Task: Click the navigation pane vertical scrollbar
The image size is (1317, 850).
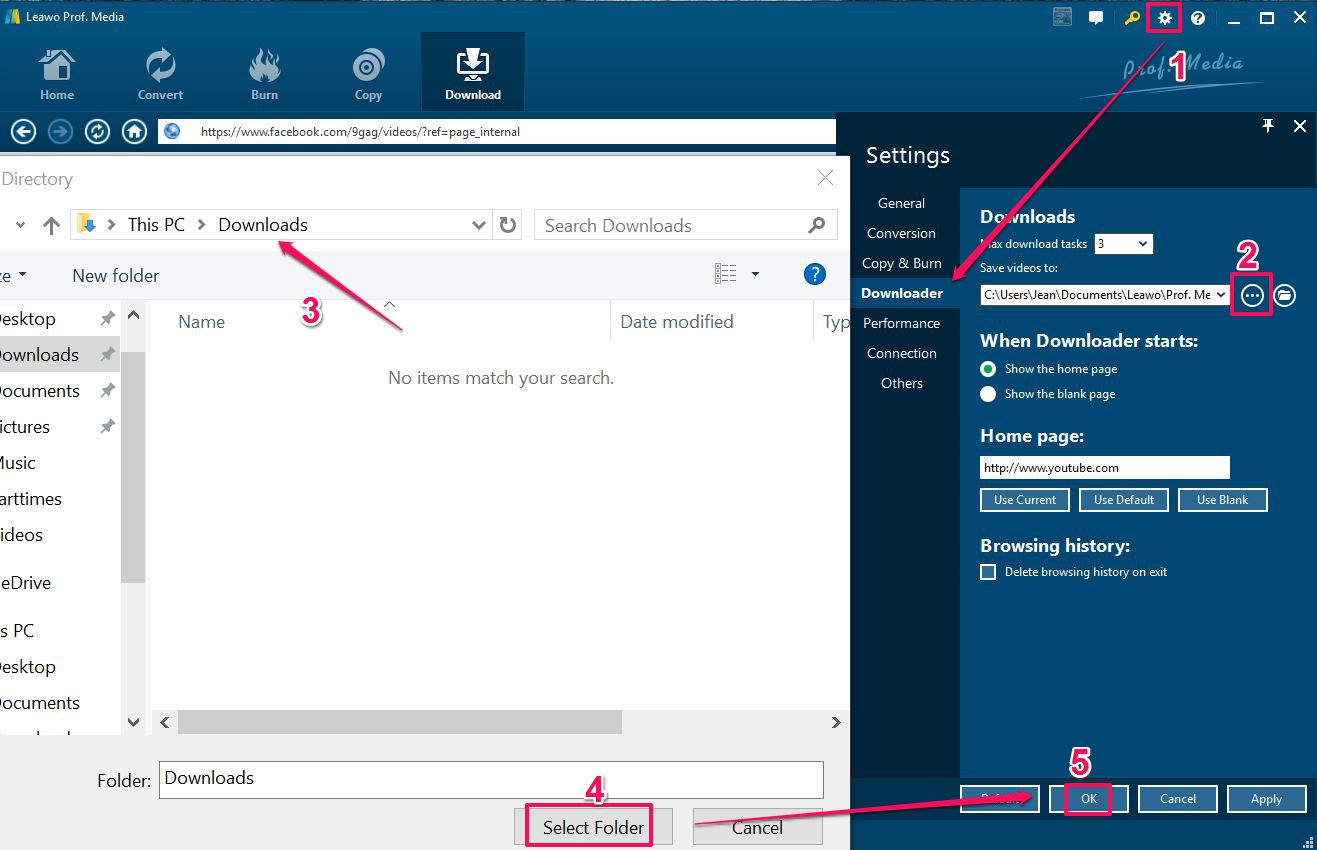Action: (x=133, y=467)
